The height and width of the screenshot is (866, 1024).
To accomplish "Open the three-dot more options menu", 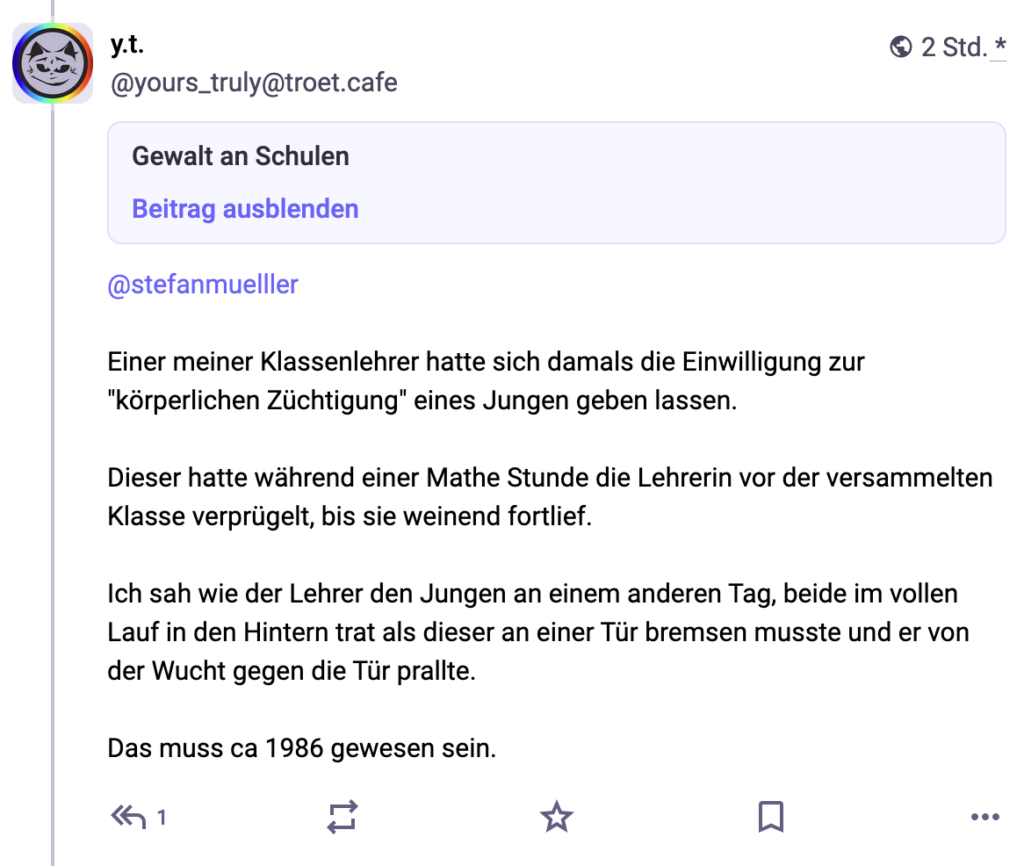I will (x=985, y=817).
